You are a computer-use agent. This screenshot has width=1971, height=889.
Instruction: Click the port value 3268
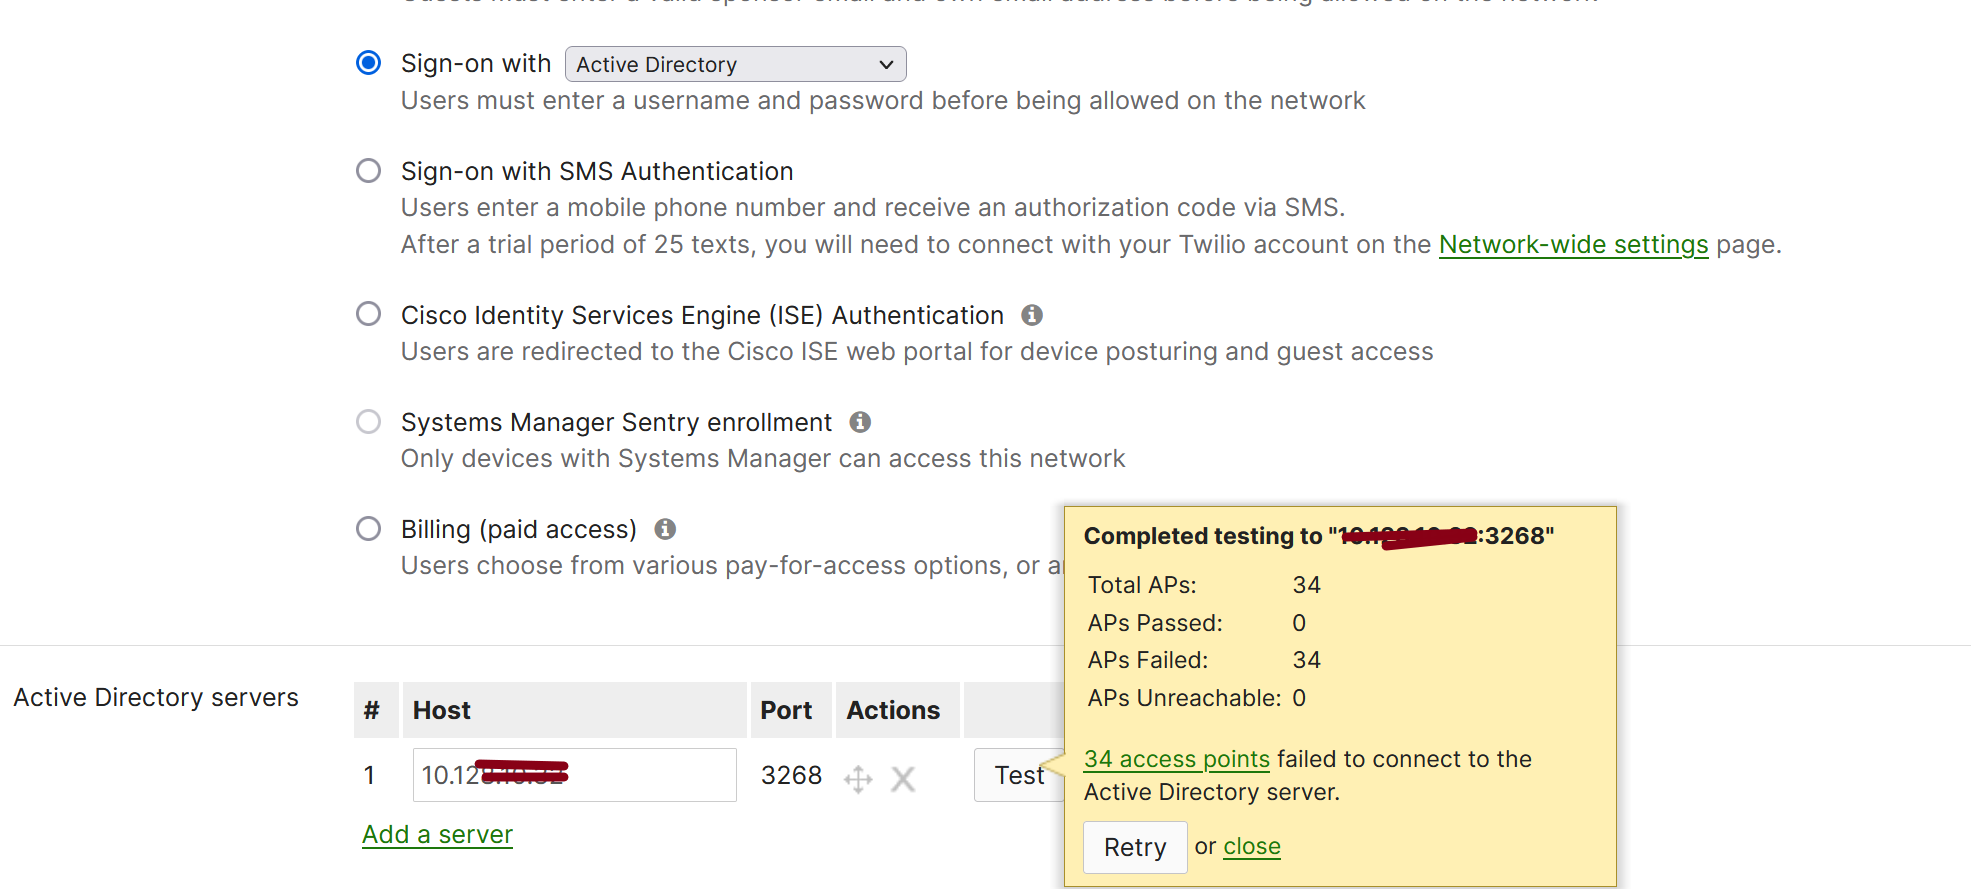point(791,775)
